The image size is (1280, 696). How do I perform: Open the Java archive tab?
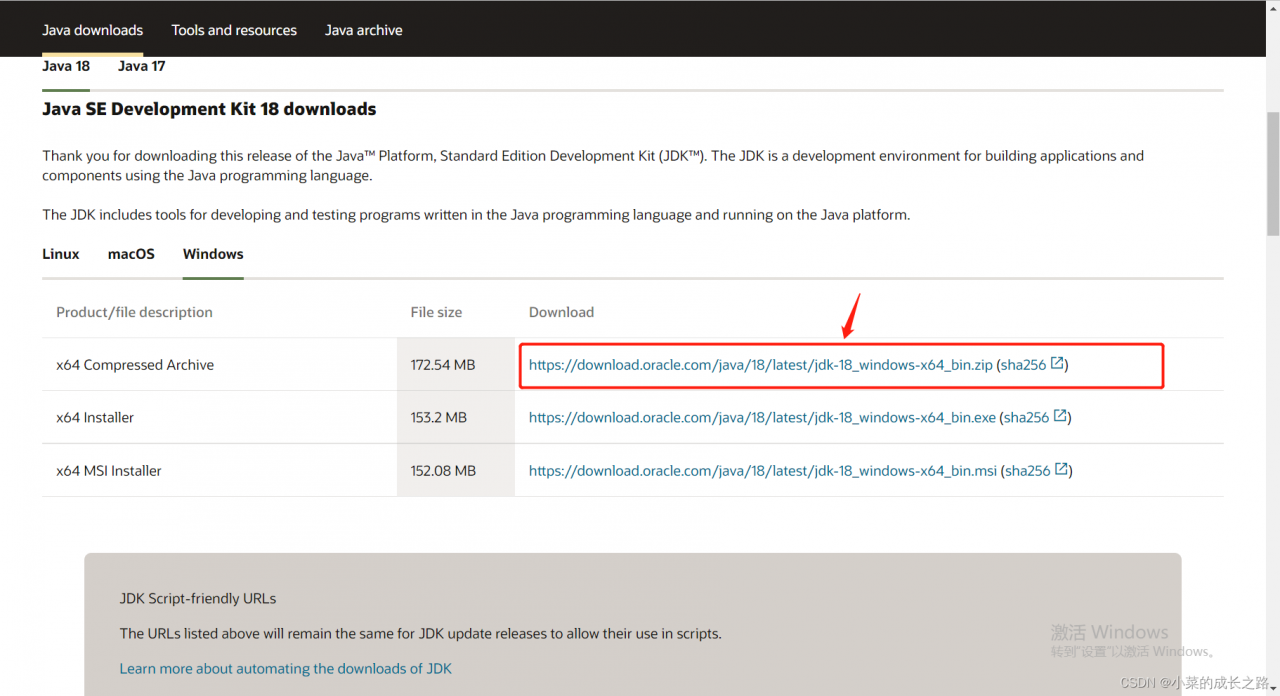click(x=364, y=30)
